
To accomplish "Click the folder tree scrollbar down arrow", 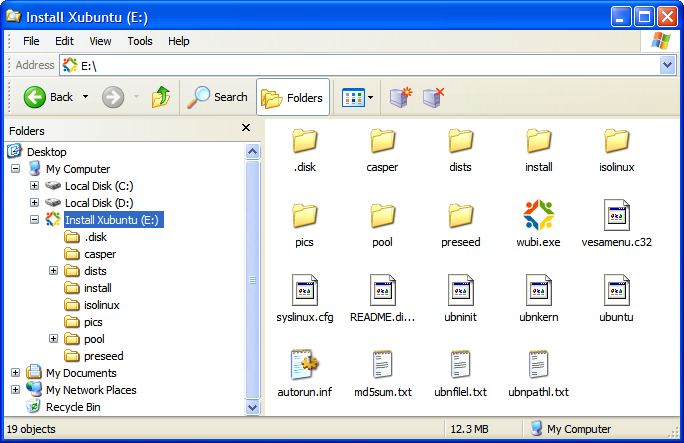I will click(253, 408).
